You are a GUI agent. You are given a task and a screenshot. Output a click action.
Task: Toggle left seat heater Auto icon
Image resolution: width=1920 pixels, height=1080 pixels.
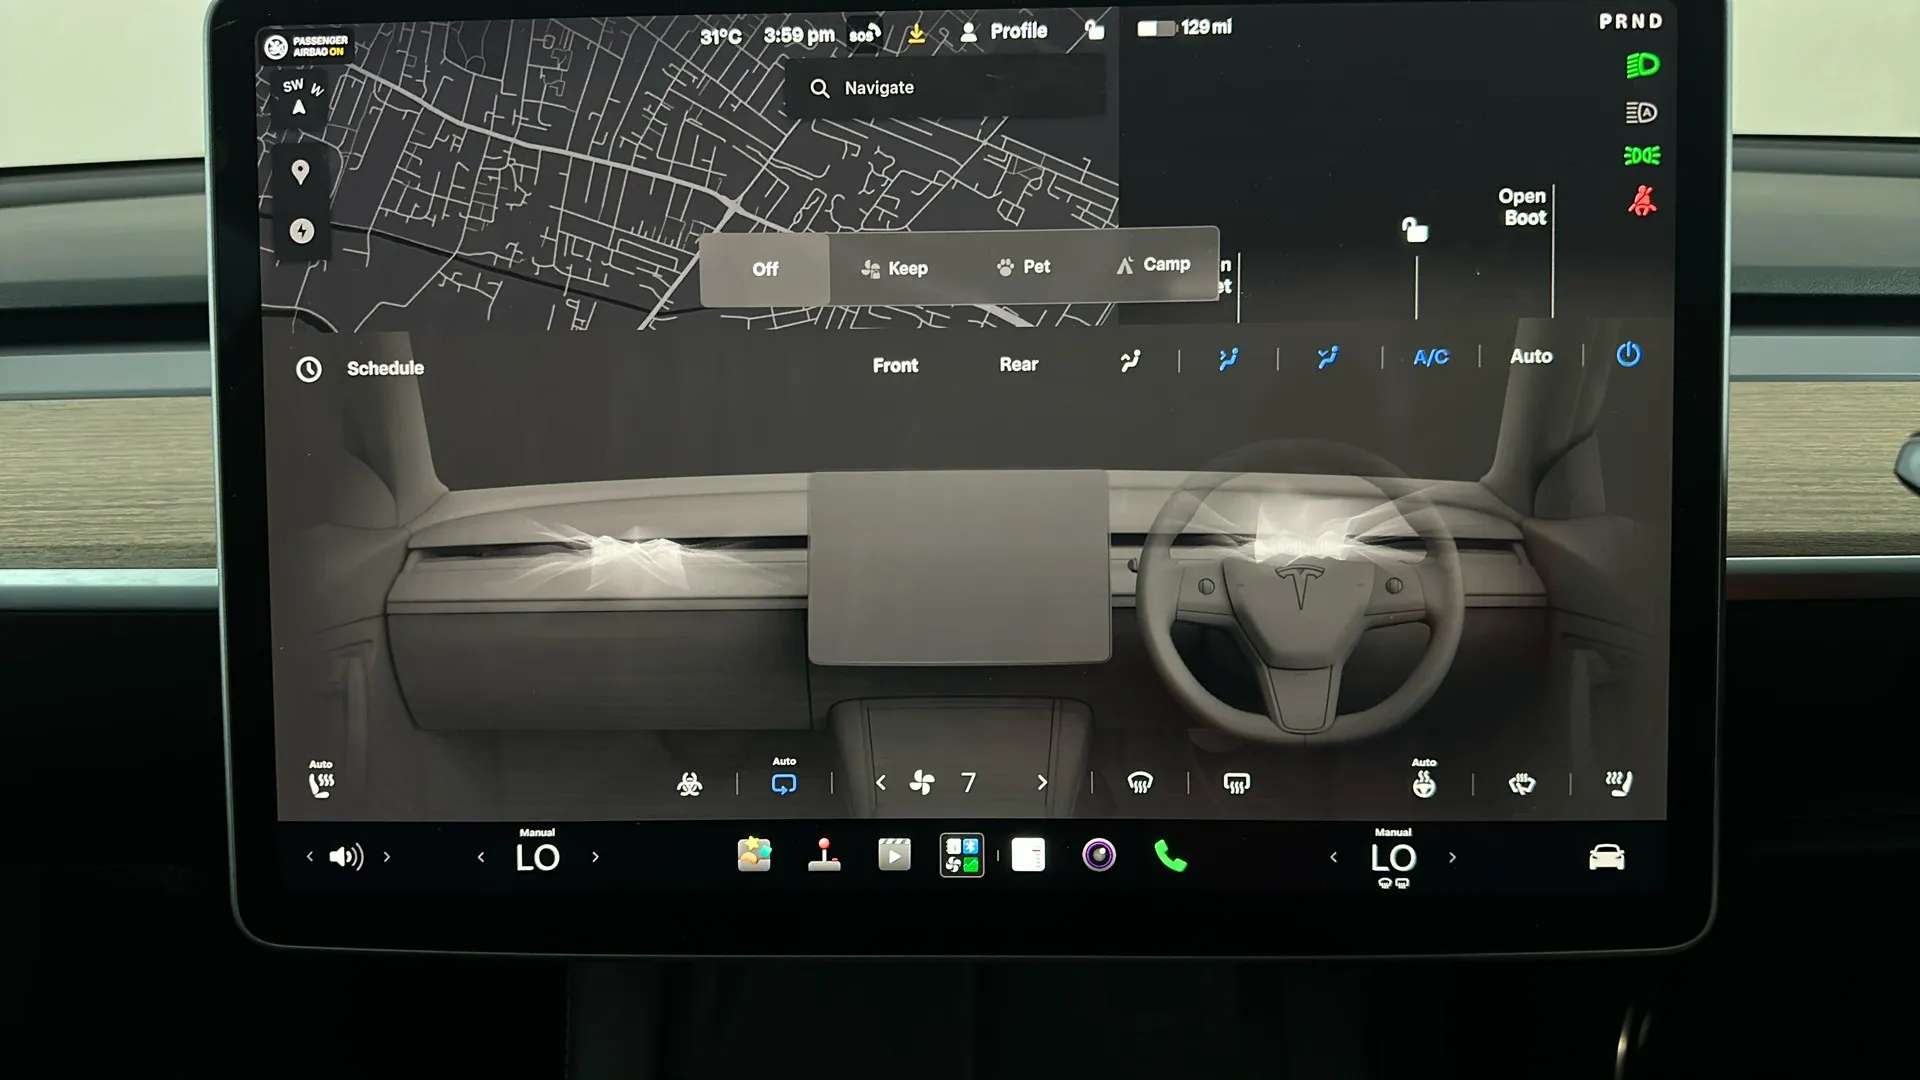pyautogui.click(x=321, y=779)
